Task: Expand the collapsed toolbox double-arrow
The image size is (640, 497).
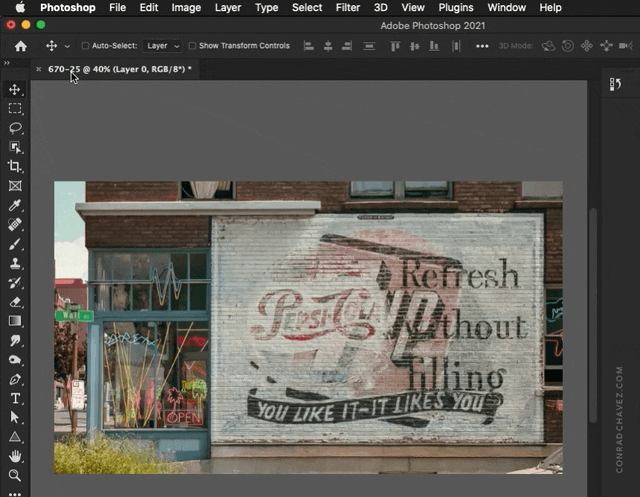Action: point(7,63)
